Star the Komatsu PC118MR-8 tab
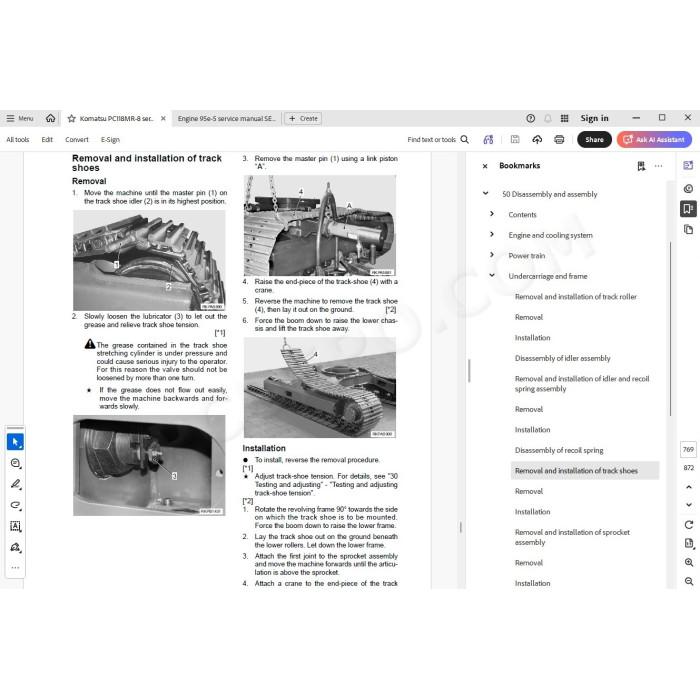The height and width of the screenshot is (700, 700). 71,118
